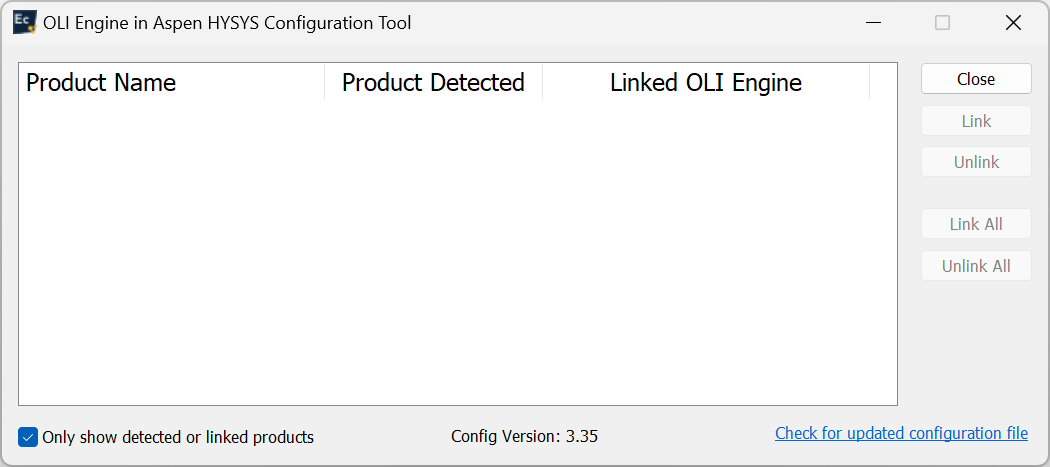Open Check for updated configuration file link
Image resolution: width=1050 pixels, height=467 pixels.
(901, 433)
